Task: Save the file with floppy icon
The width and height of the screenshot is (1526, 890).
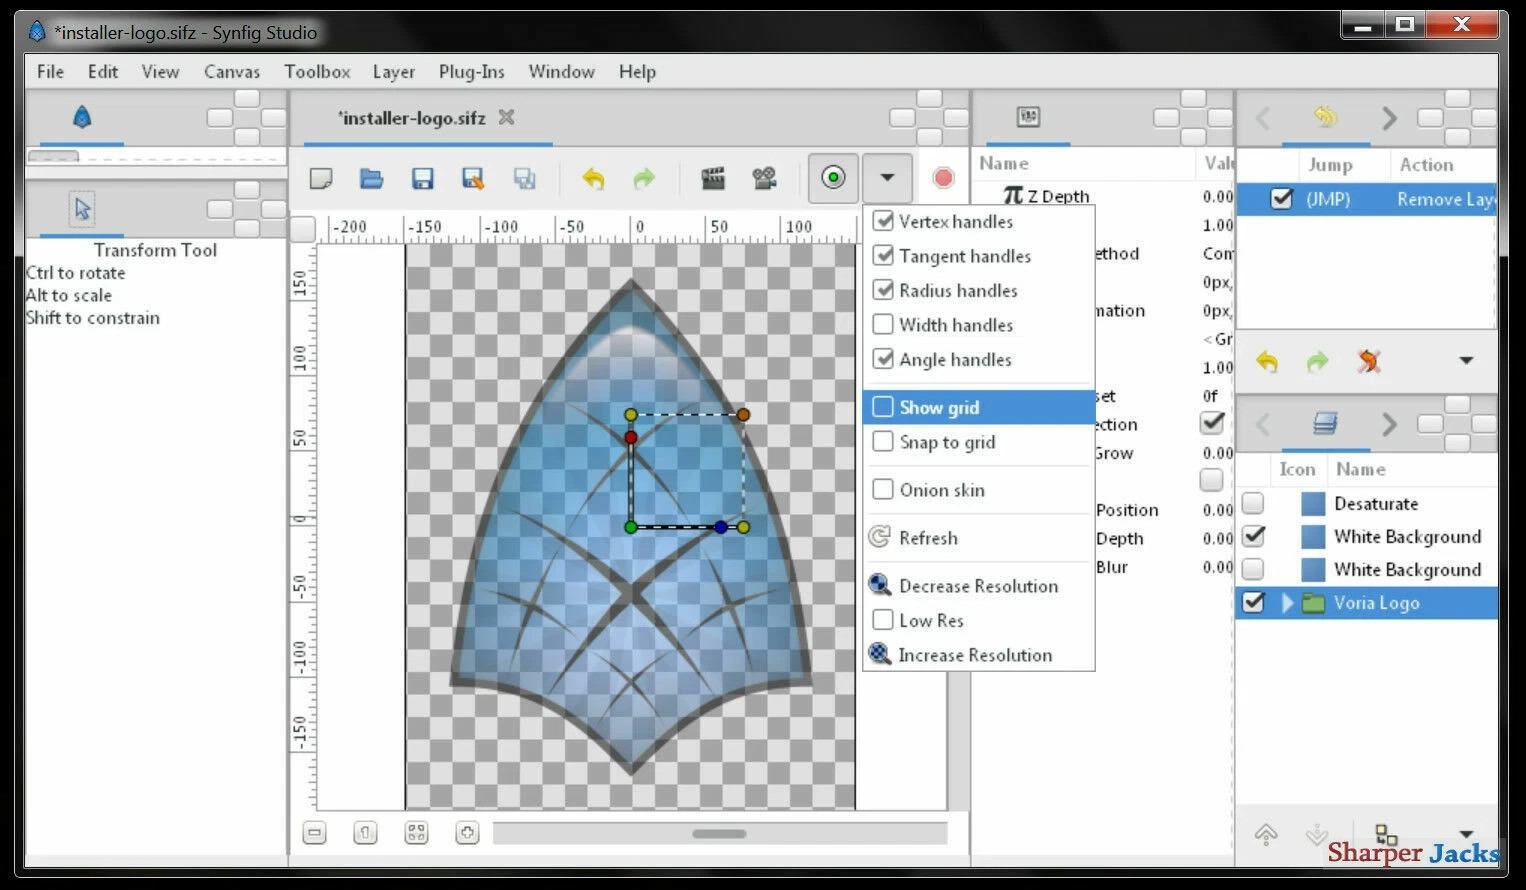Action: pos(423,178)
